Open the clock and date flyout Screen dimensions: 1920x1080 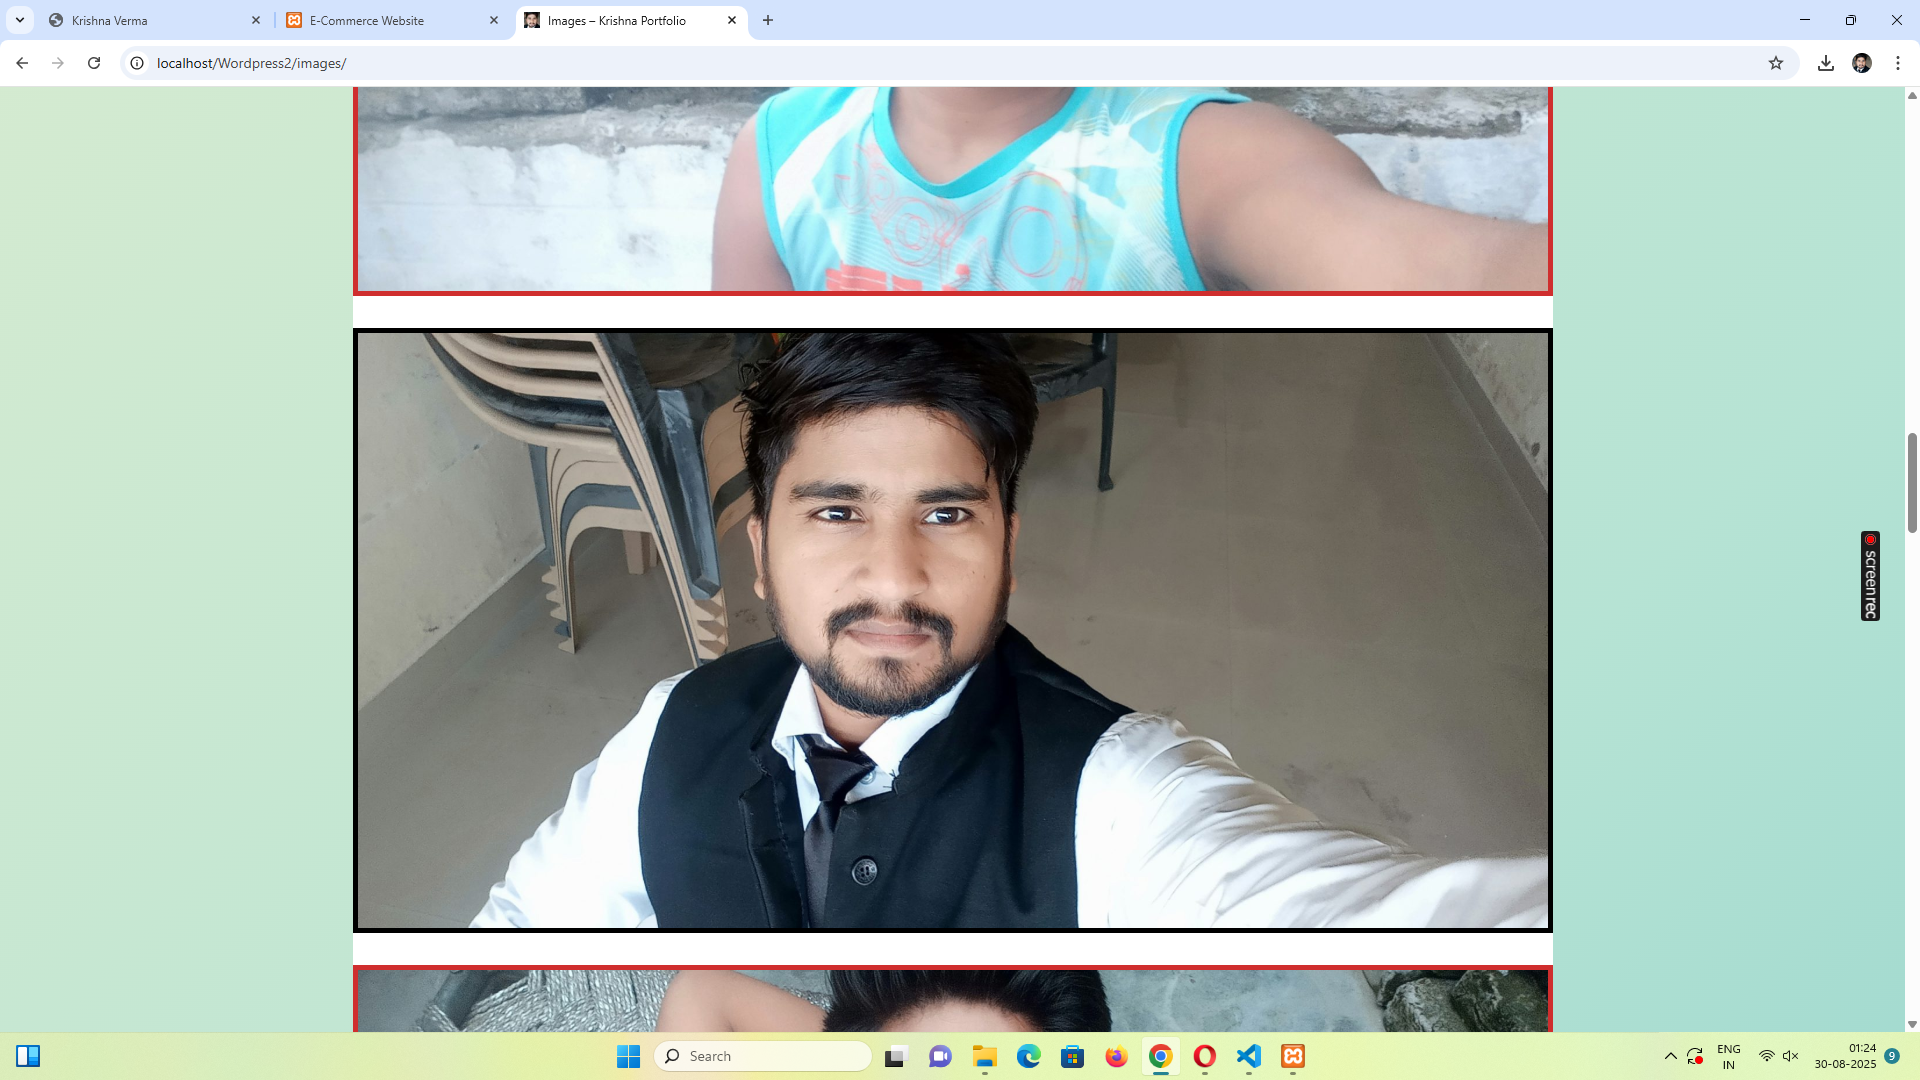[1845, 1056]
